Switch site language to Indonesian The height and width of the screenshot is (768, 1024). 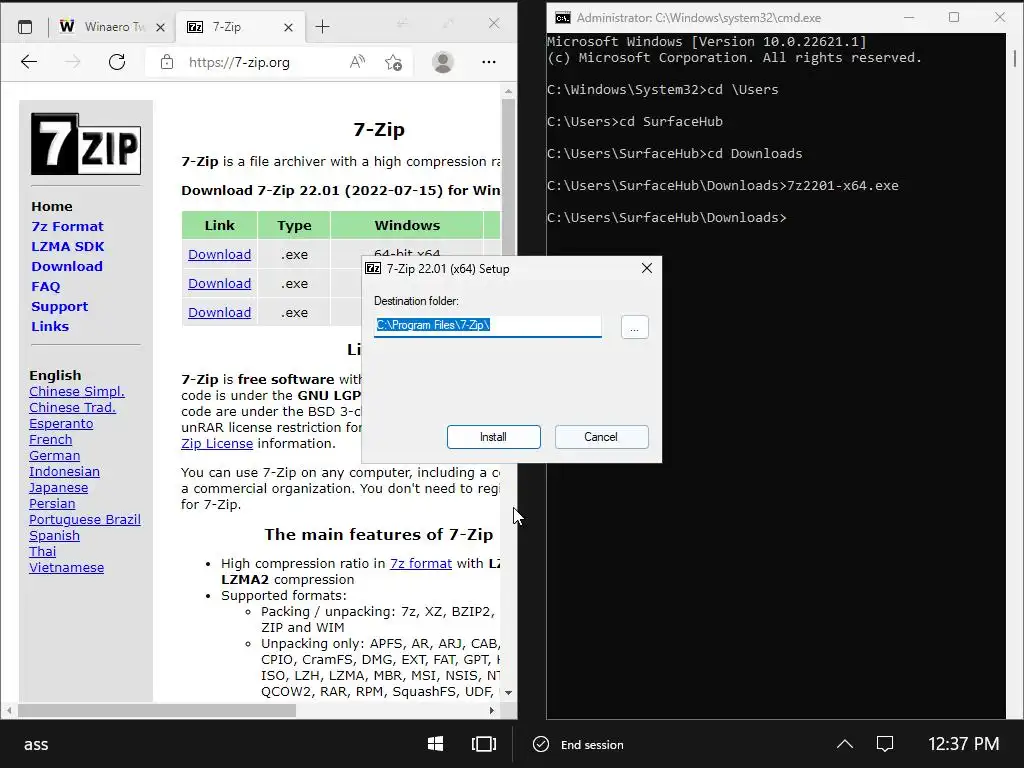(x=64, y=472)
